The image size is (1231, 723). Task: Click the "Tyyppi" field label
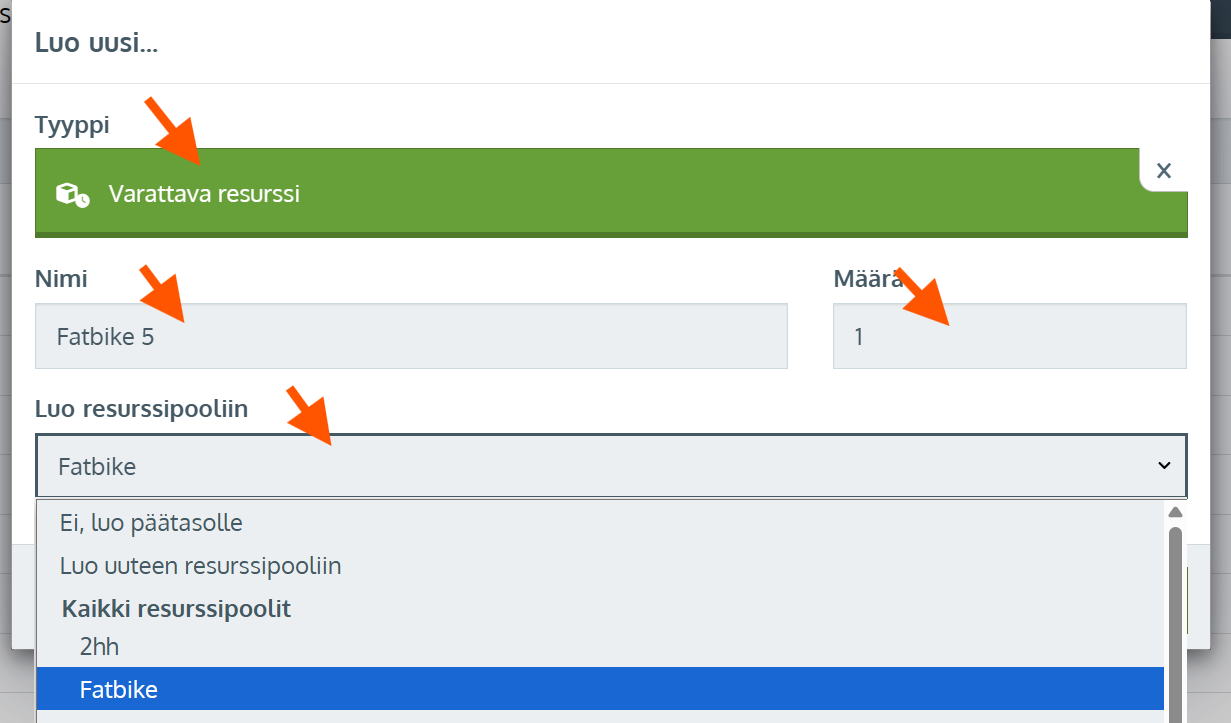click(x=72, y=125)
